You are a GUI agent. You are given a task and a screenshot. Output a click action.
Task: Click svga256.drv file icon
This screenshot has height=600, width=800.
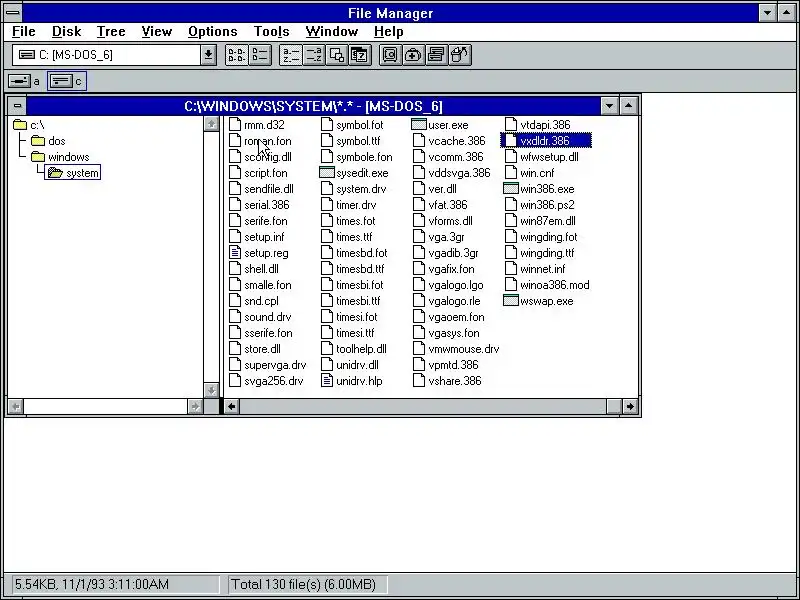tap(235, 381)
